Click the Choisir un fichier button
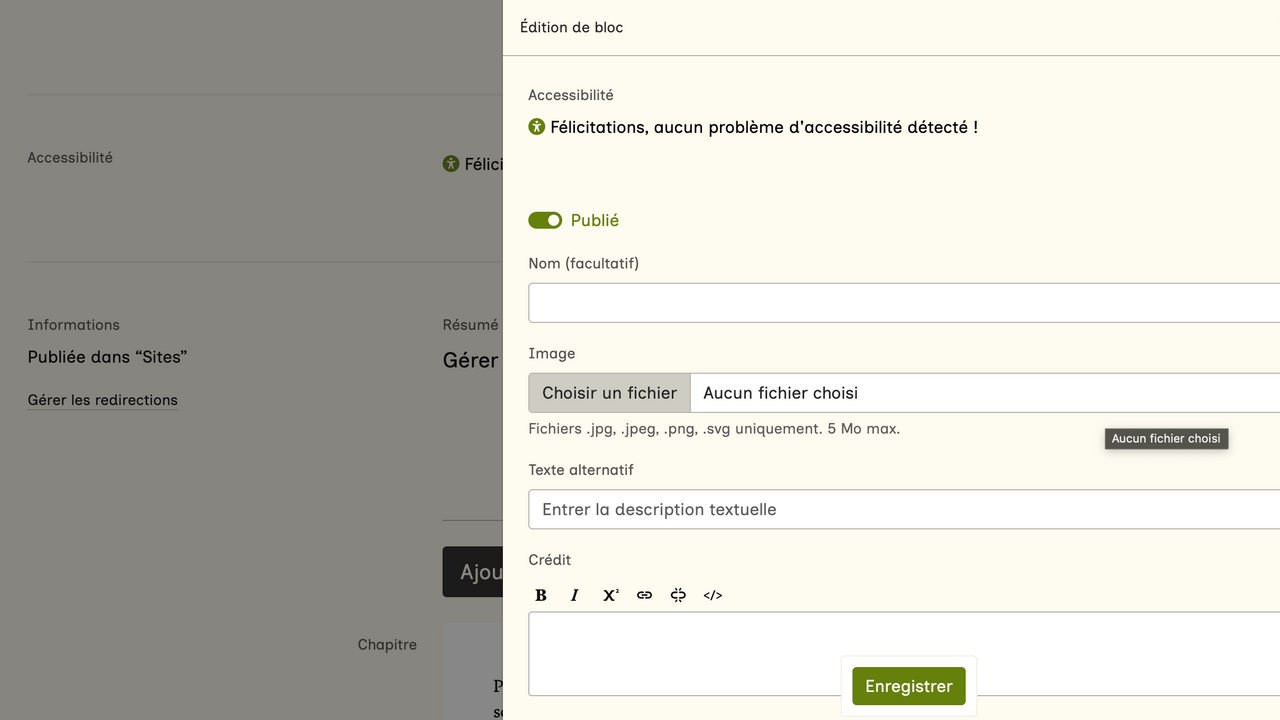 [x=609, y=393]
